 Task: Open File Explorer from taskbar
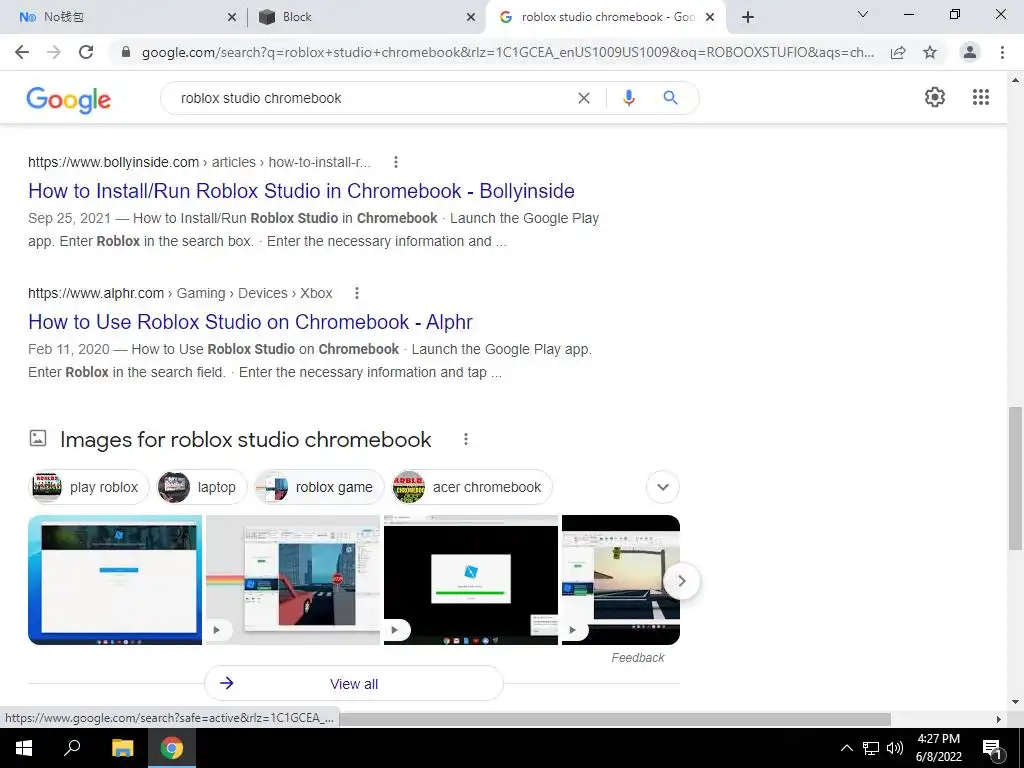tap(122, 748)
